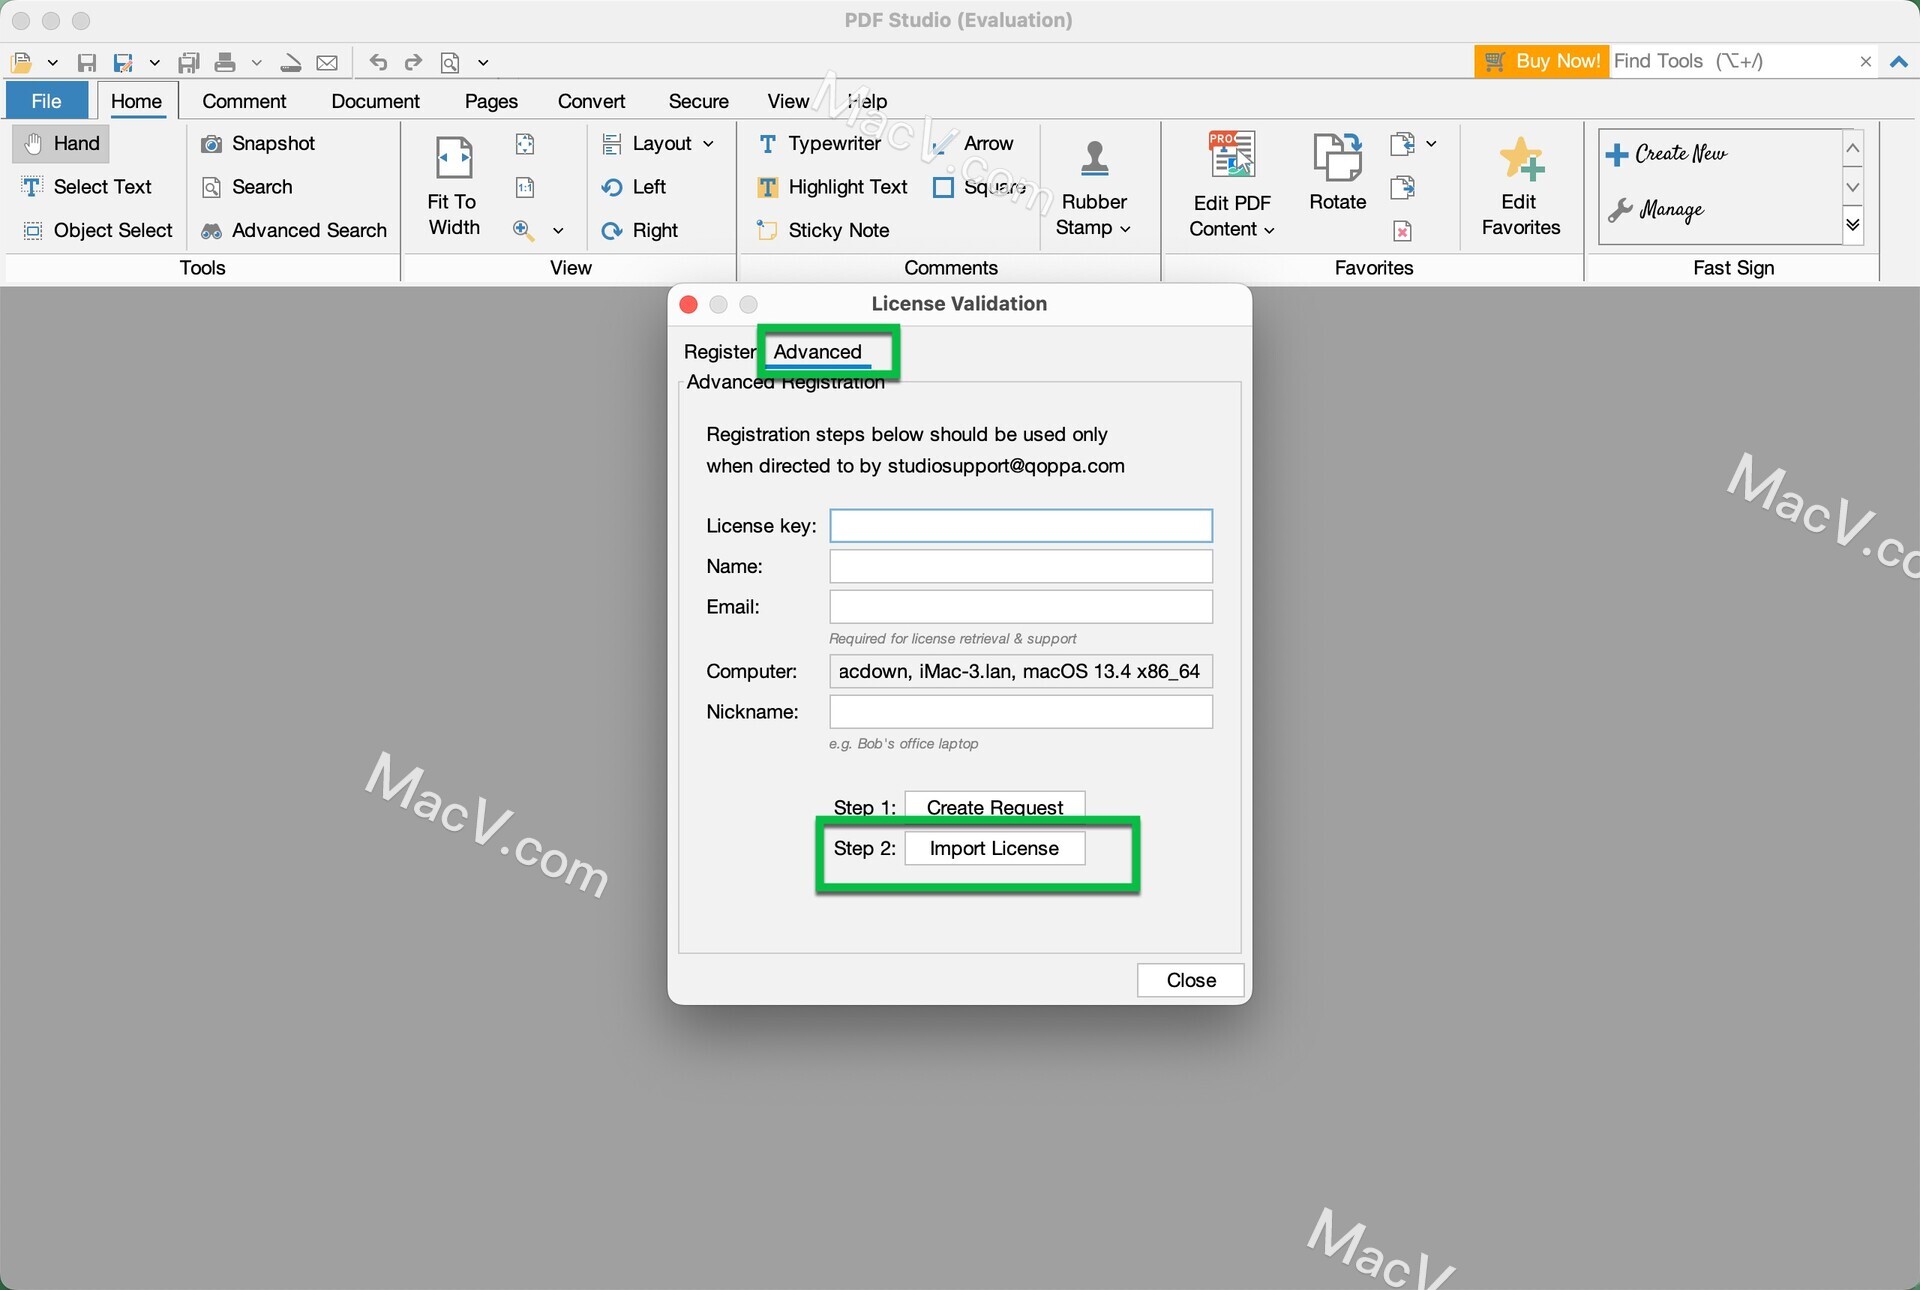
Task: Click the Close button in dialog
Action: [1190, 980]
